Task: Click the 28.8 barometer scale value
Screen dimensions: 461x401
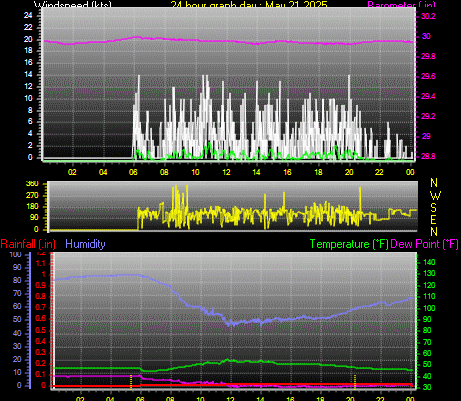Action: (428, 156)
